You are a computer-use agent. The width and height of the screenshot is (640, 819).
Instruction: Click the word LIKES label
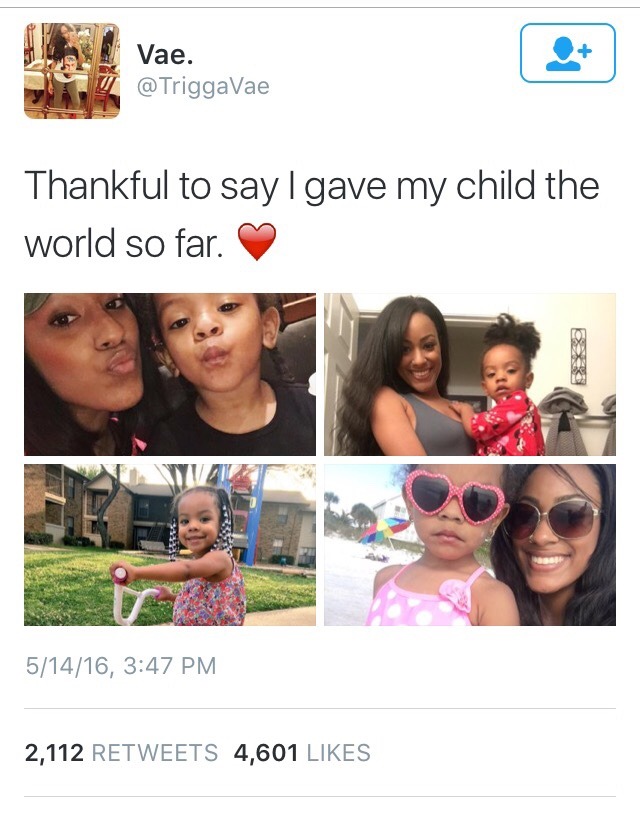pos(339,753)
